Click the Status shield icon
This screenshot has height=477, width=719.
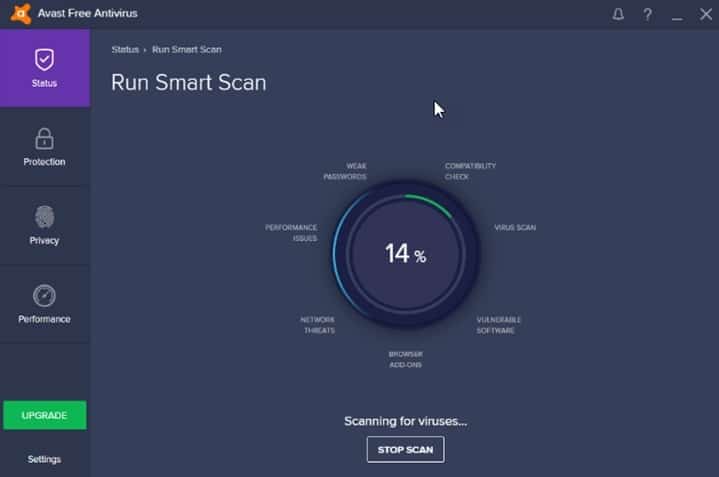[x=44, y=60]
